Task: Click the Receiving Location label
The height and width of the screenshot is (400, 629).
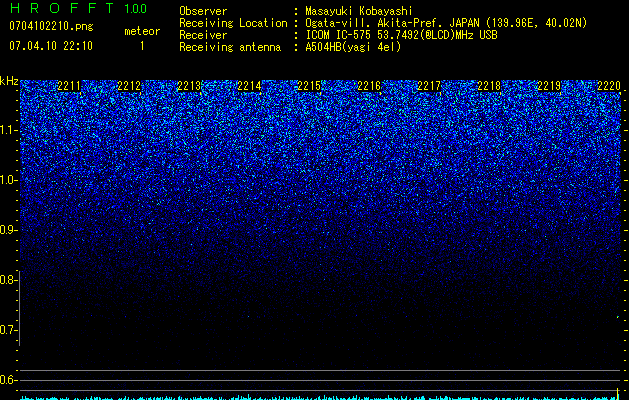Action: [x=233, y=23]
